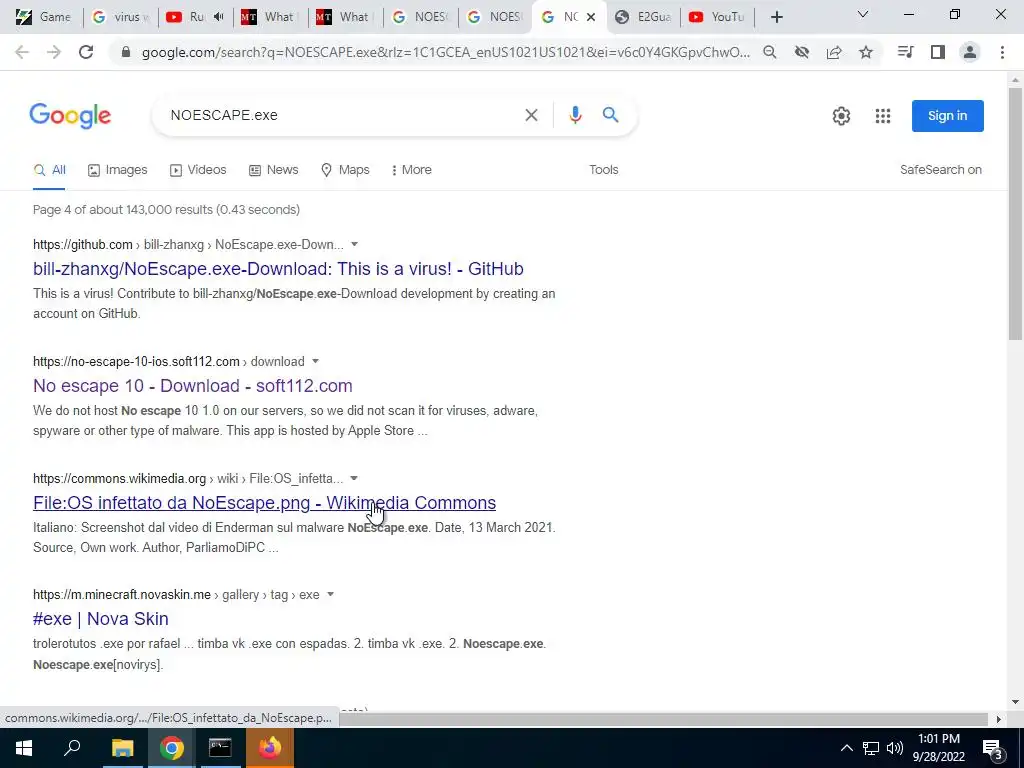This screenshot has height=768, width=1024.
Task: Open a new browser tab
Action: click(x=776, y=17)
